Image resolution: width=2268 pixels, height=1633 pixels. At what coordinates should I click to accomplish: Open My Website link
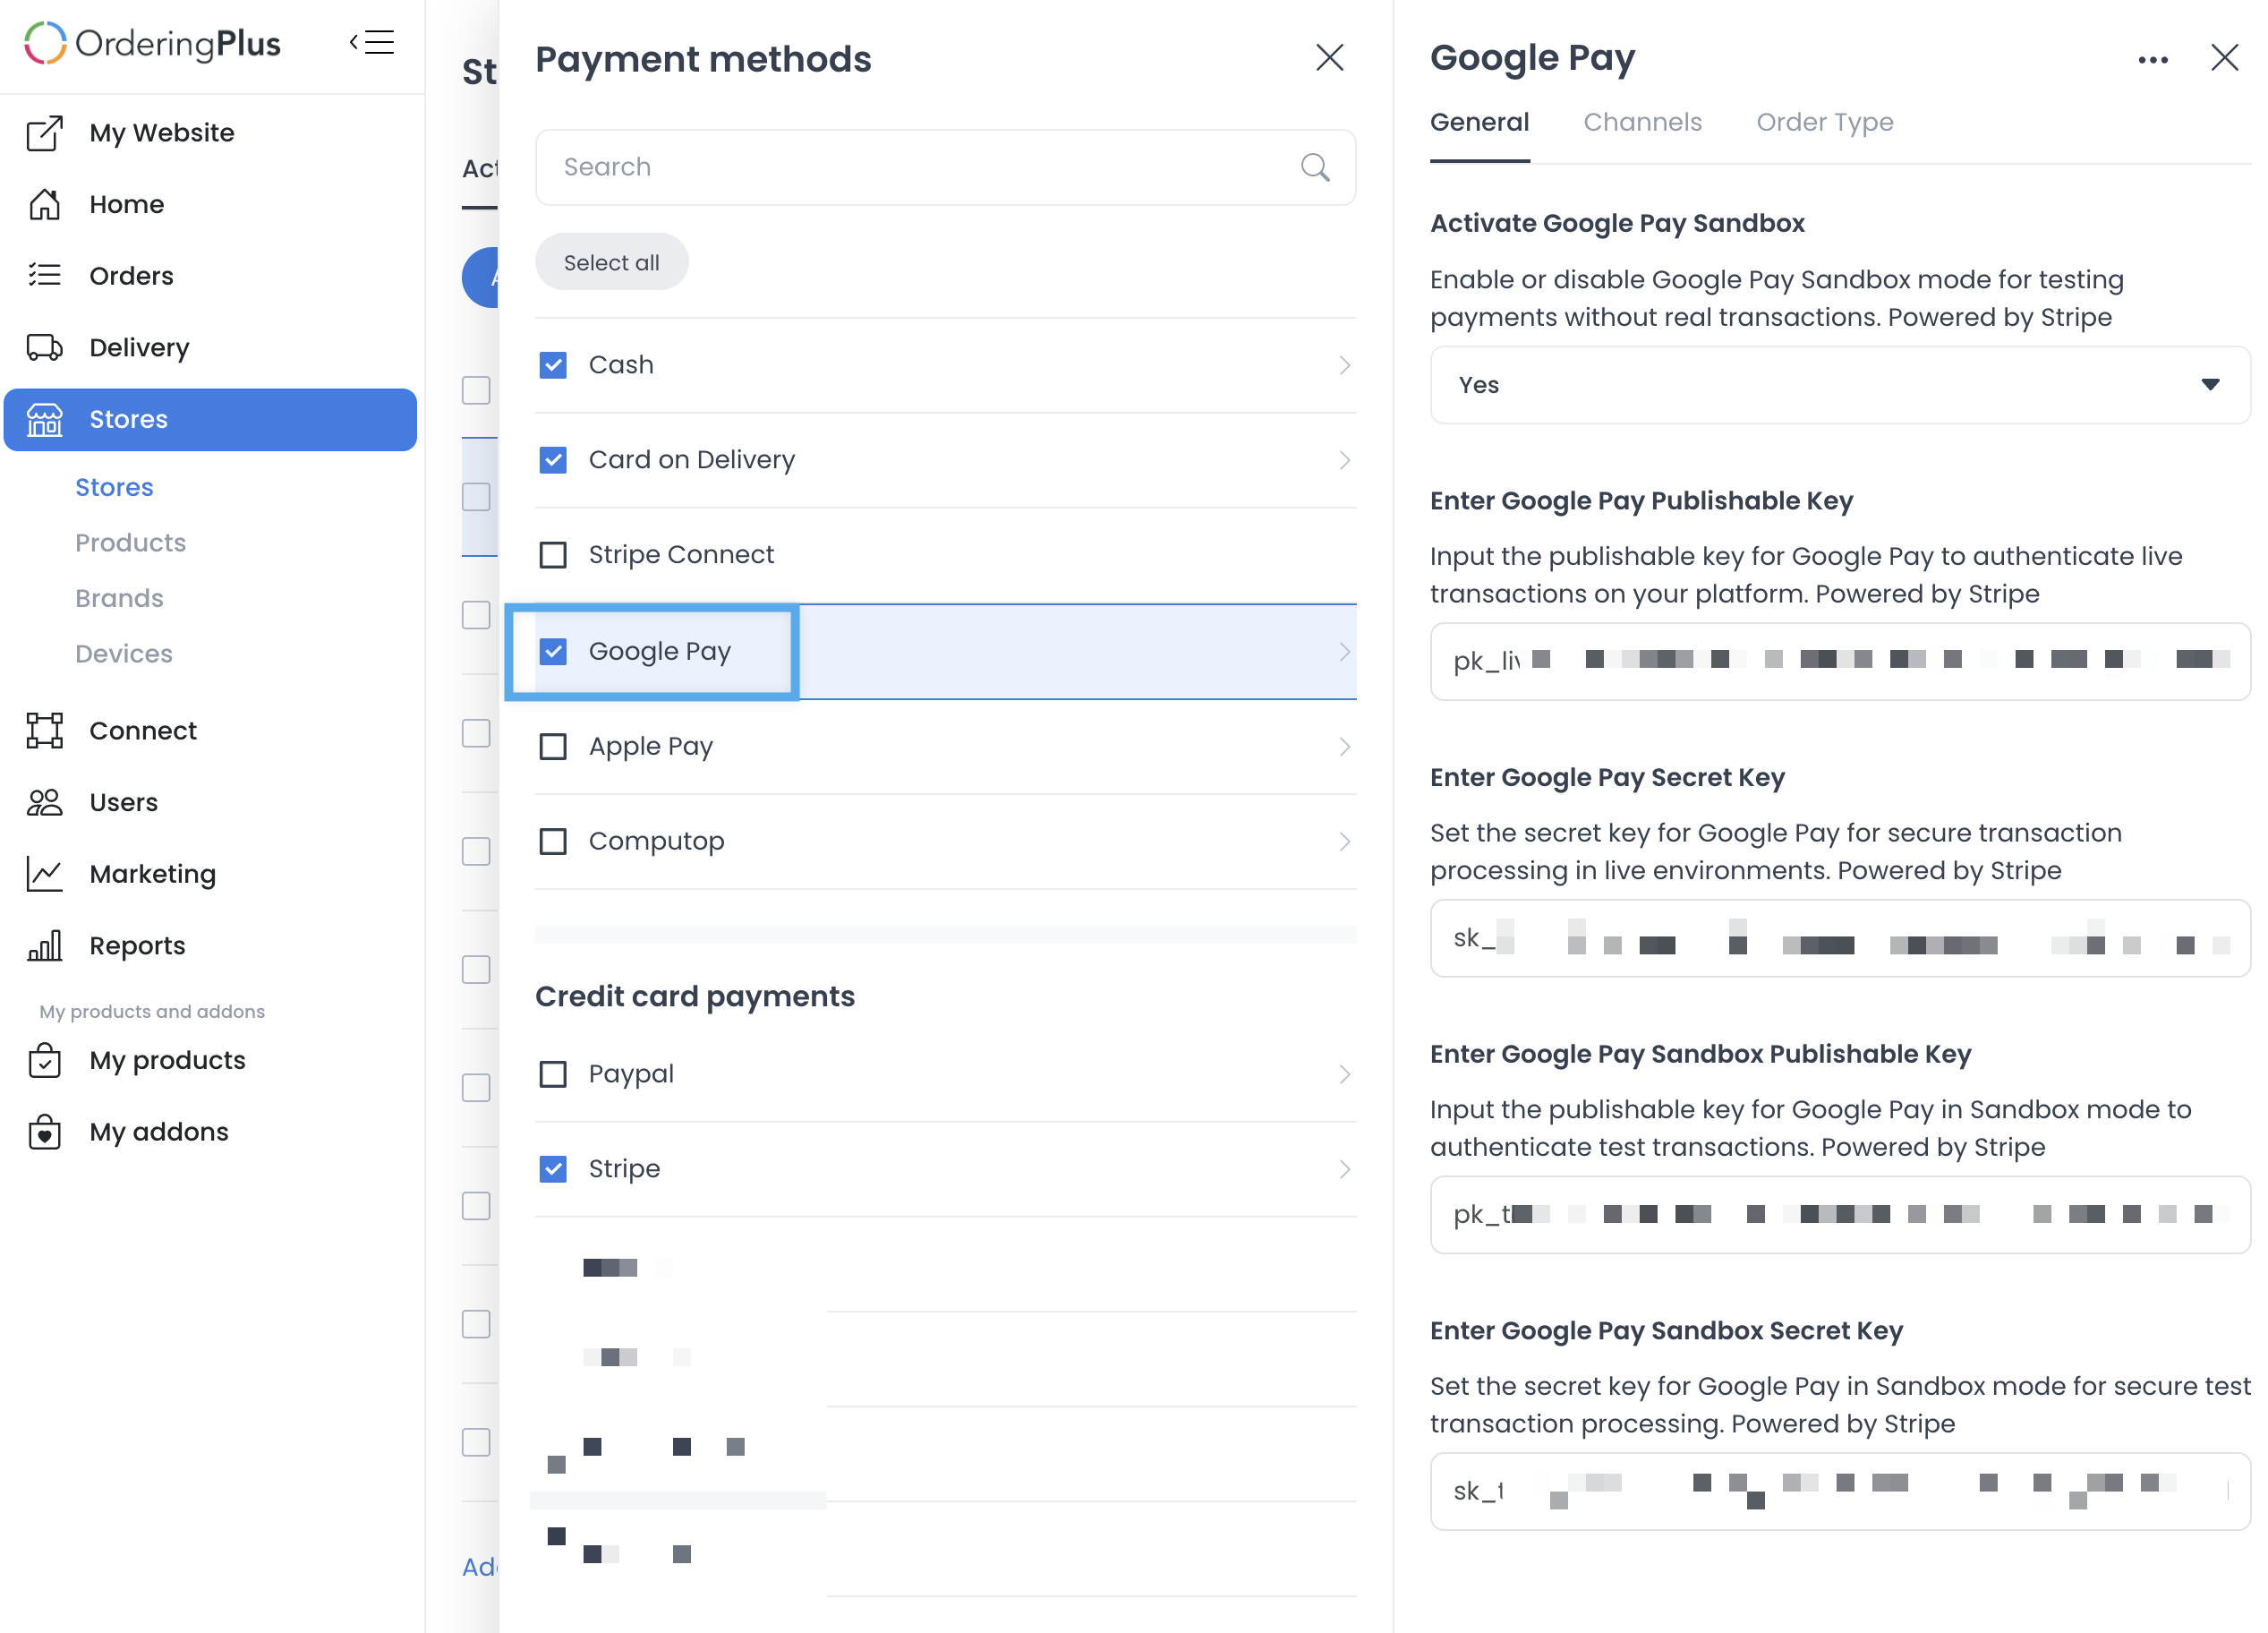tap(161, 133)
